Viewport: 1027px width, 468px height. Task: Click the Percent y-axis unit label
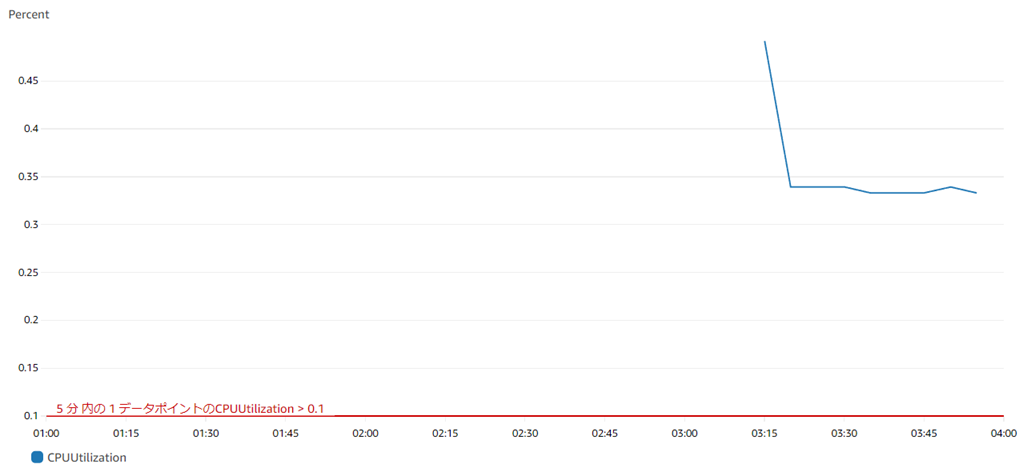click(29, 16)
